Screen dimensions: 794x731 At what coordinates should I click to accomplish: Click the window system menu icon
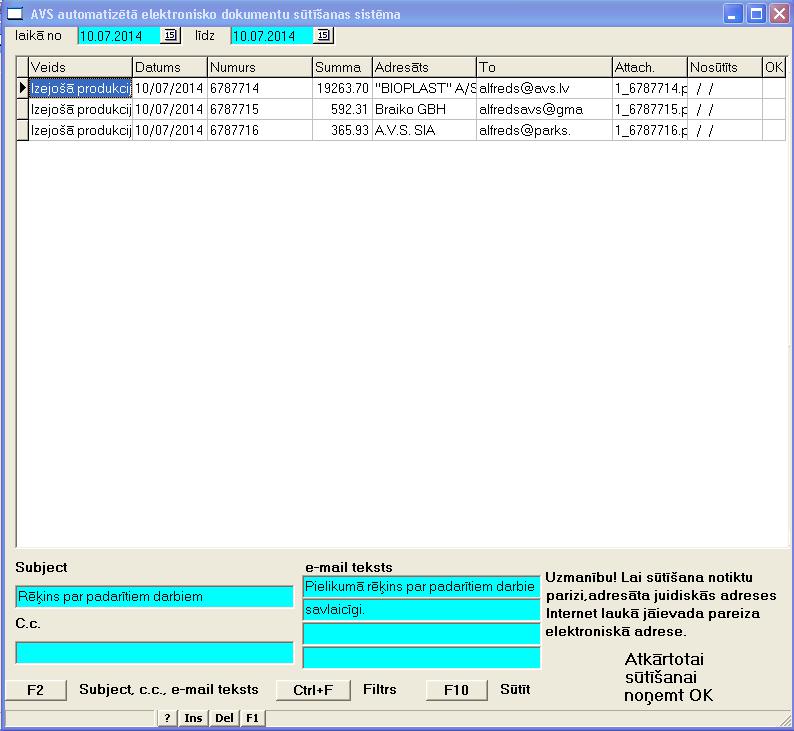(x=15, y=14)
